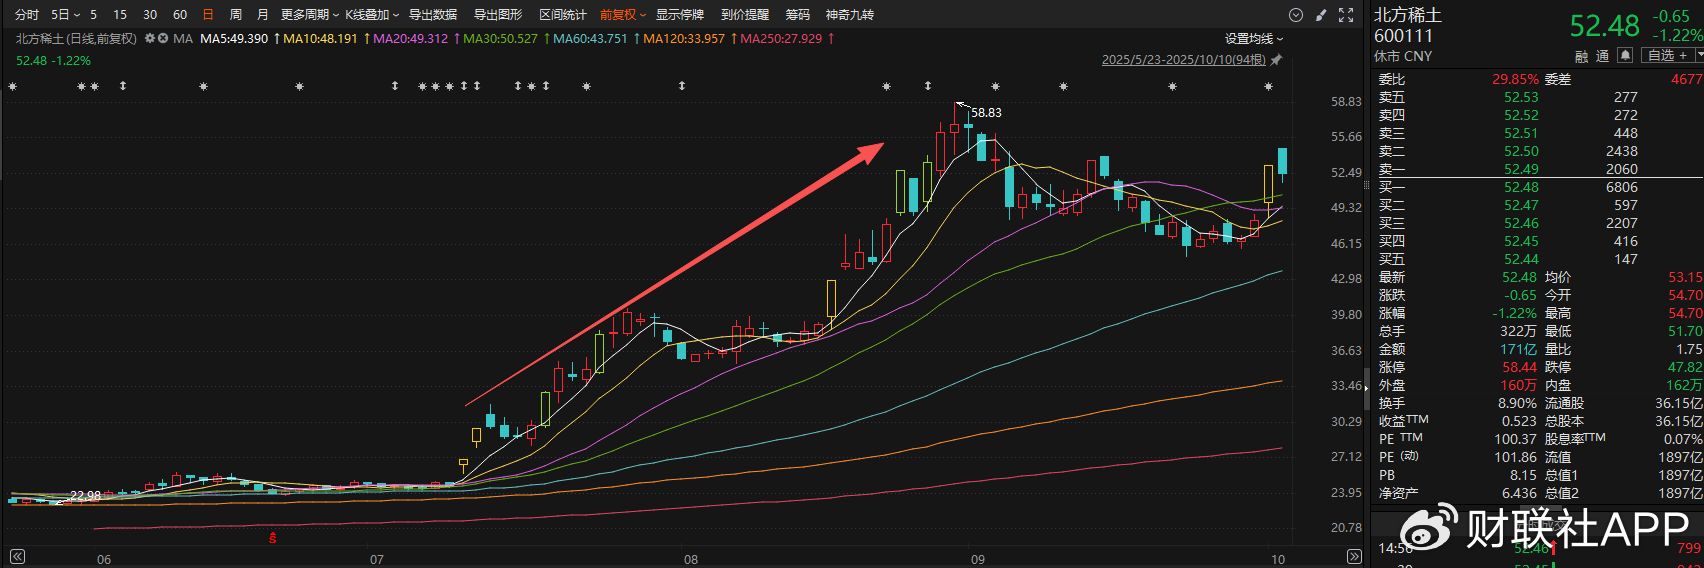Click the MA20:49.312 value label

click(x=410, y=39)
